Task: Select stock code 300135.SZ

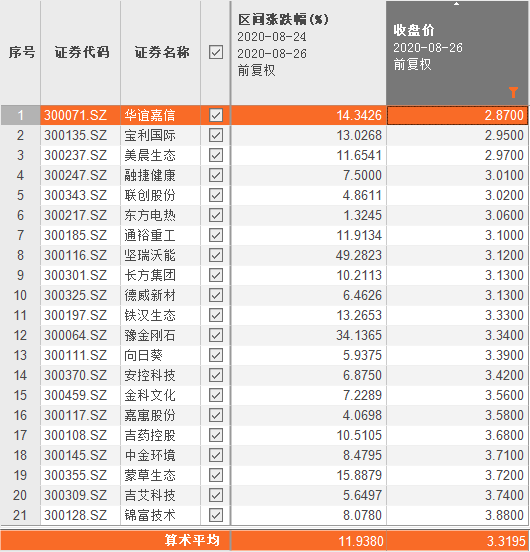Action: 76,136
